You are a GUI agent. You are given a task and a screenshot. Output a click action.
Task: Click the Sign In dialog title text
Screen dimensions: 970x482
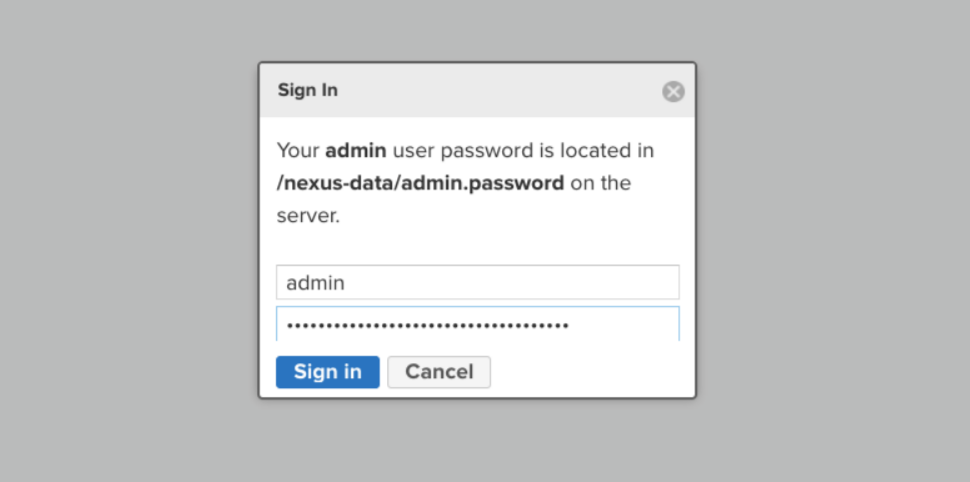point(307,90)
